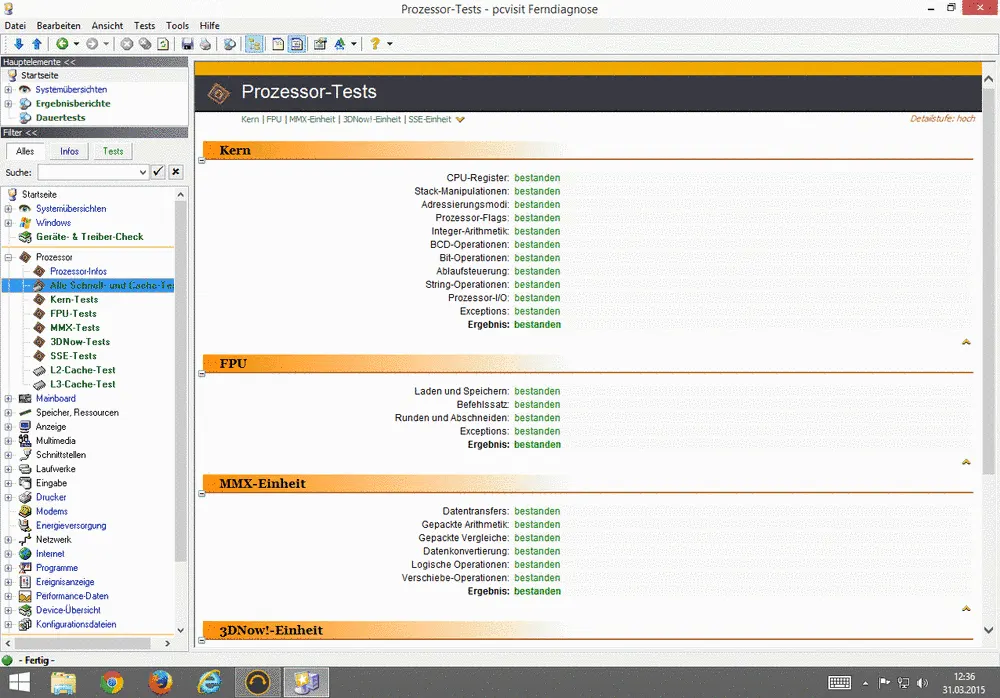Open Chrome from the taskbar

tap(112, 683)
